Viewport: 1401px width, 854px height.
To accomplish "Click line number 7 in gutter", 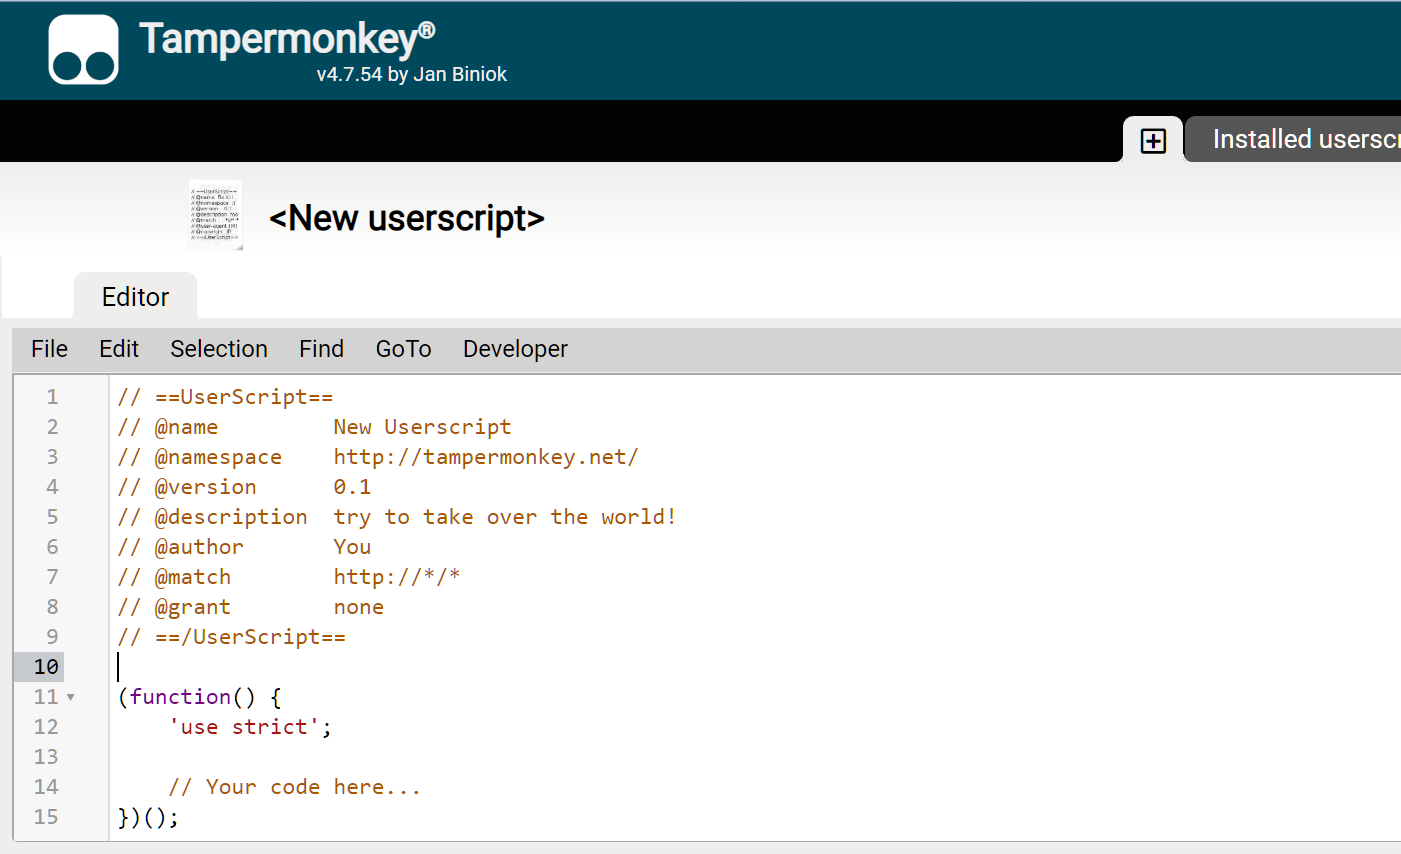I will [52, 577].
